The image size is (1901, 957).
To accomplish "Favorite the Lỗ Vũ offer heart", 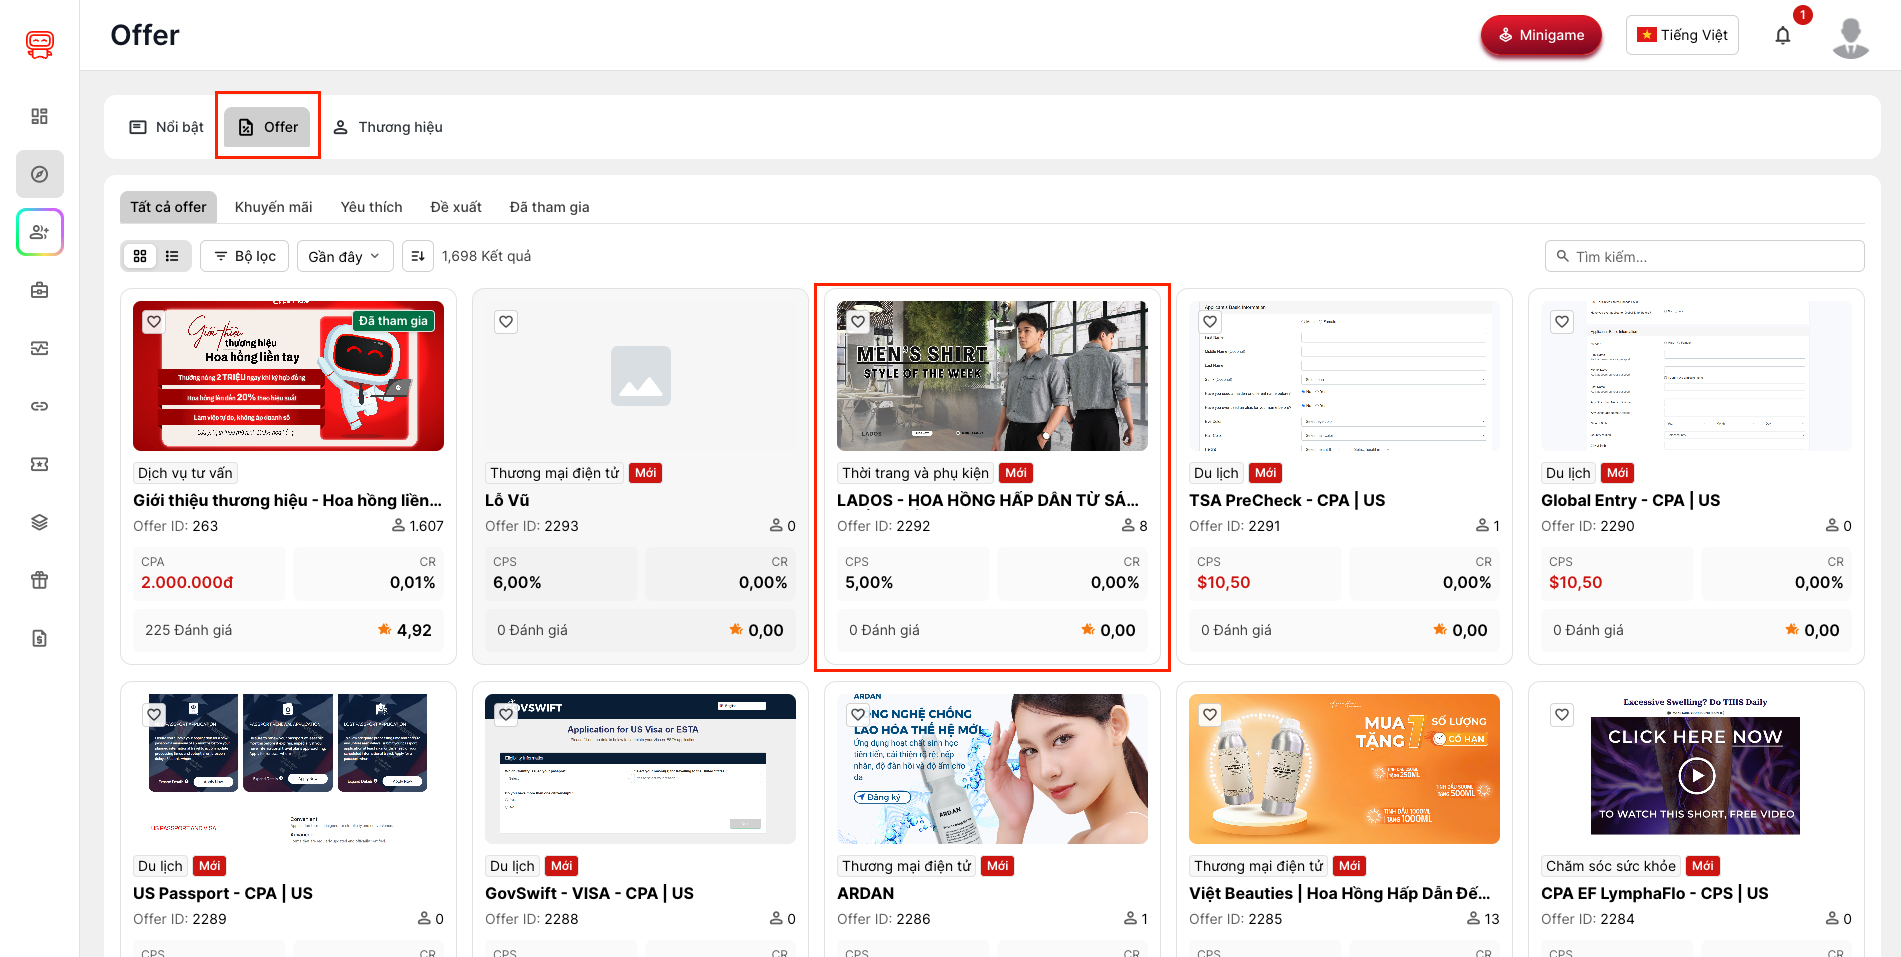I will [506, 322].
